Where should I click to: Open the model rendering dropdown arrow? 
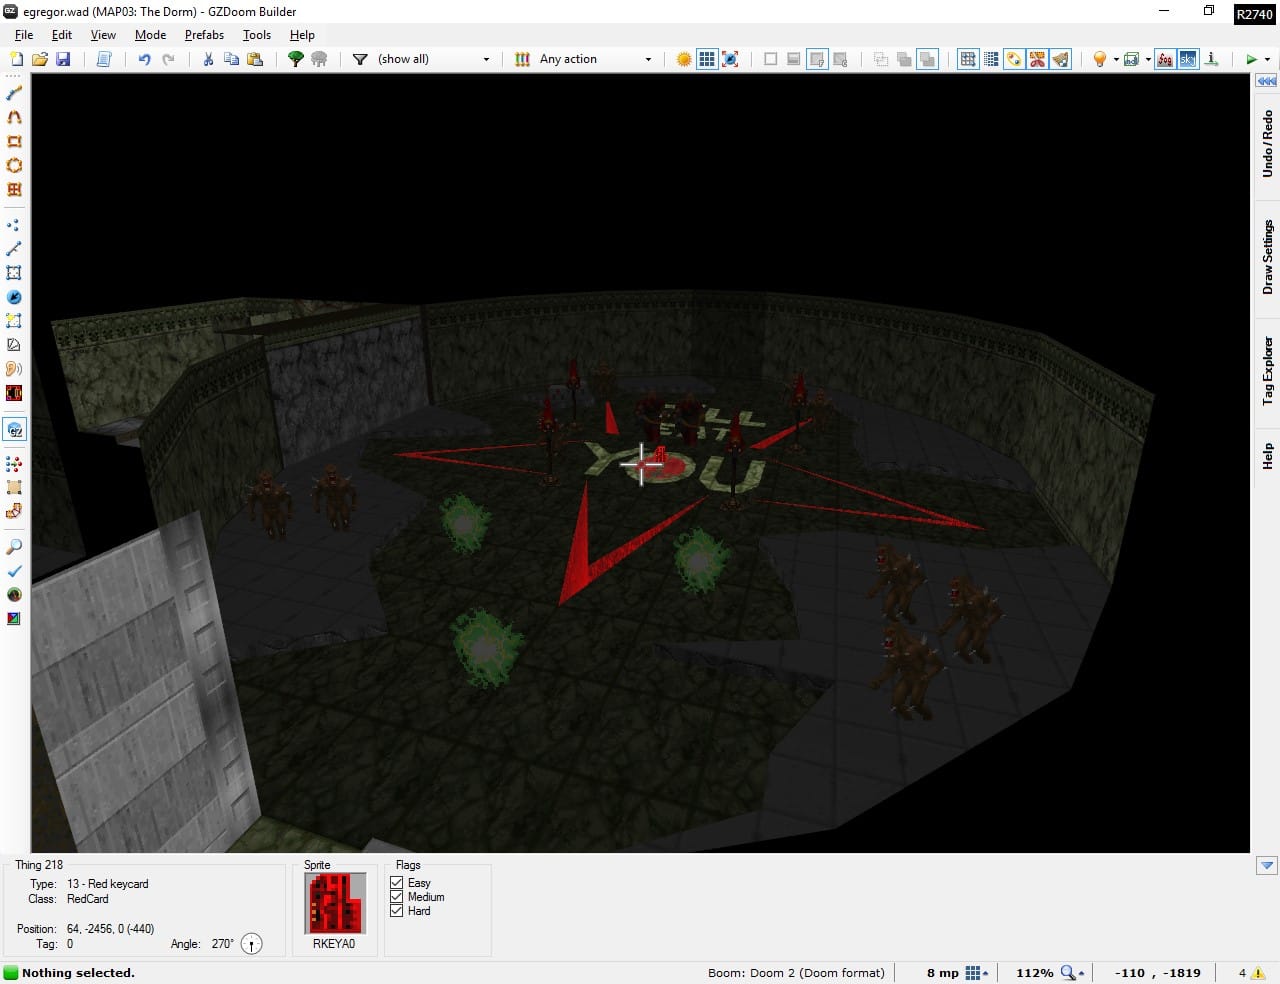coord(1147,59)
